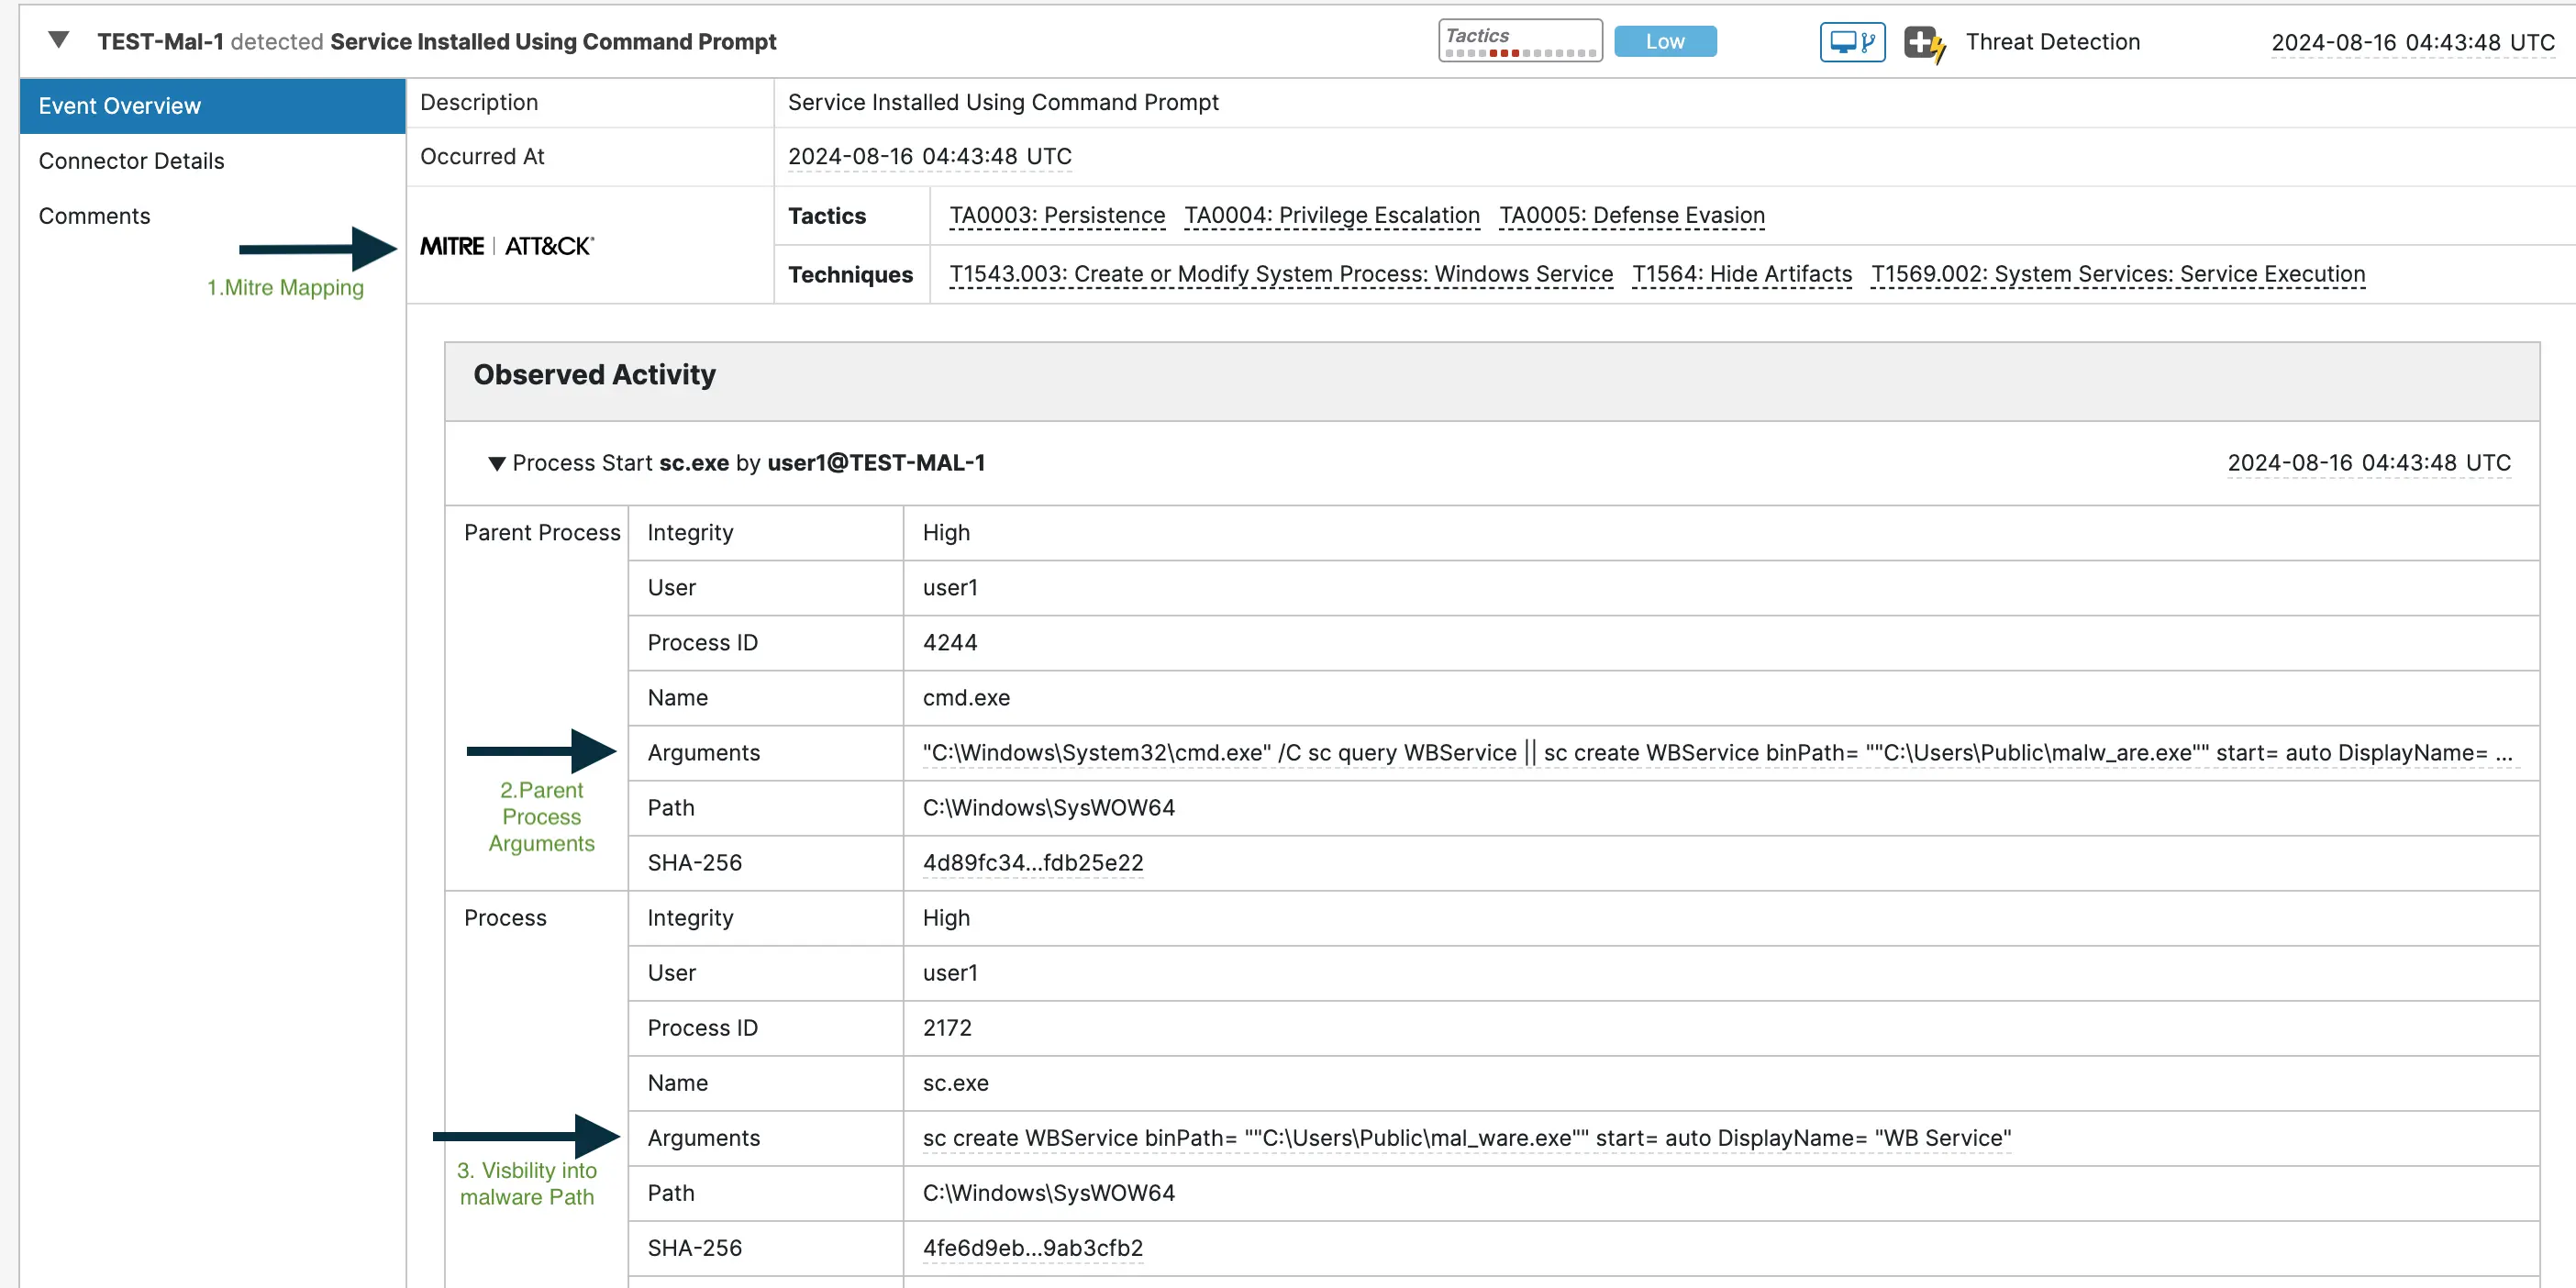Open the Connector Details section
This screenshot has height=1288, width=2576.
(x=131, y=160)
